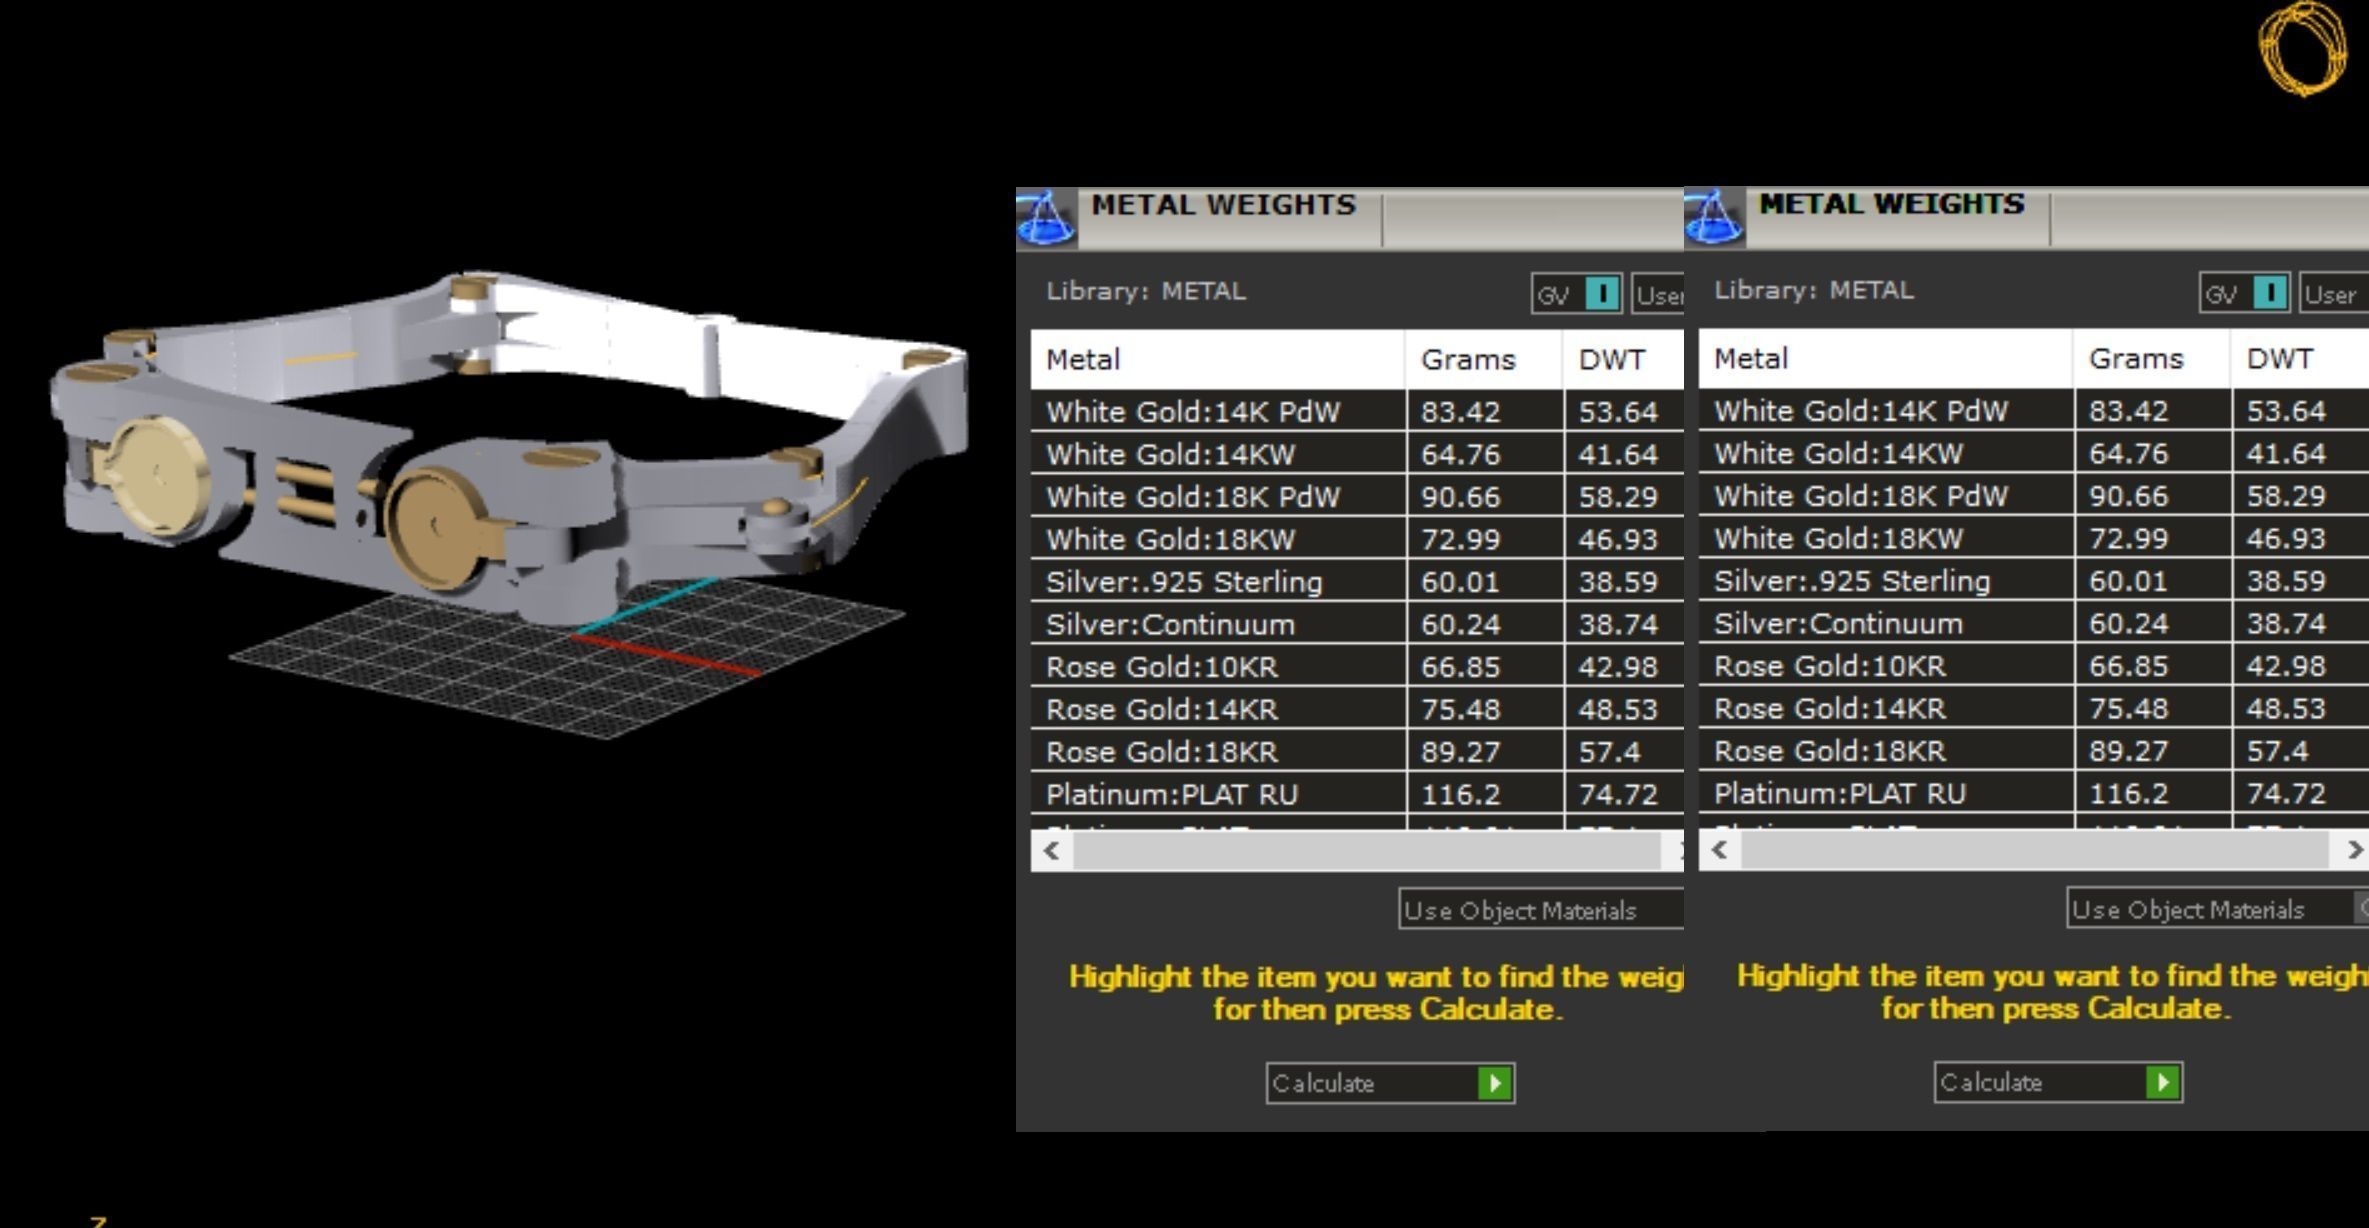Toggle User library option in right panel
The width and height of the screenshot is (2369, 1228).
[x=2331, y=294]
